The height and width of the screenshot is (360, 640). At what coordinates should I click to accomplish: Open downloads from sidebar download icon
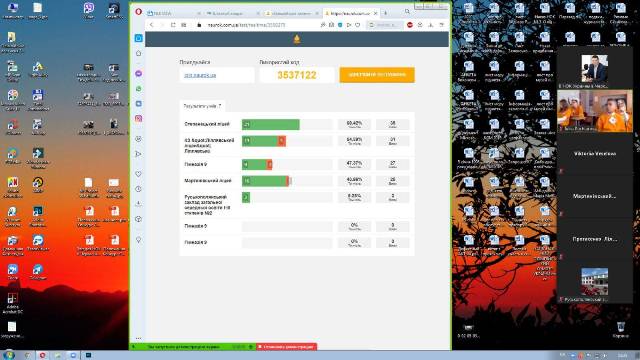(138, 204)
